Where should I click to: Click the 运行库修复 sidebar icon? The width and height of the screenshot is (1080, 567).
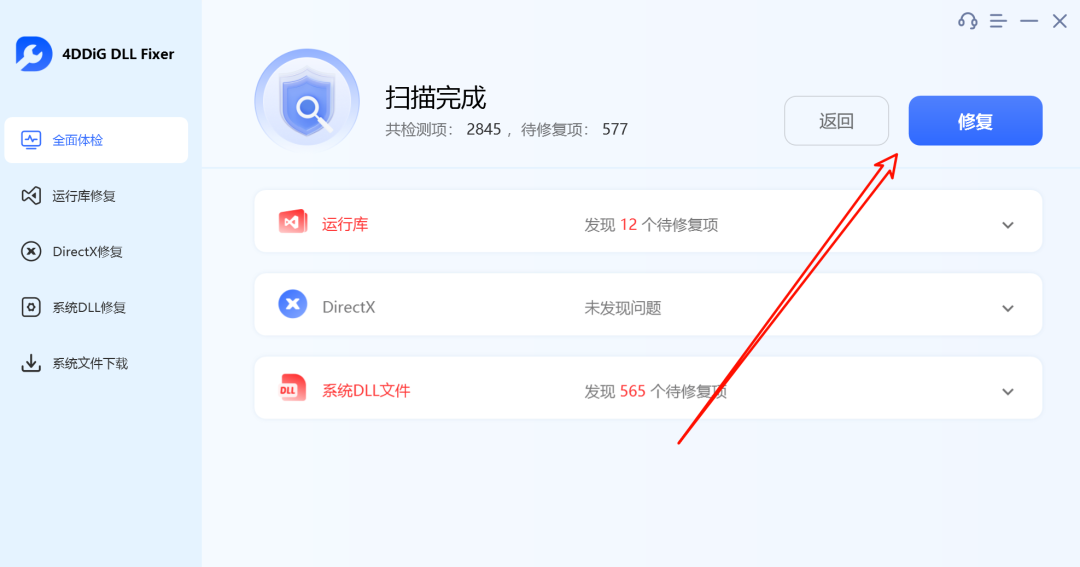31,196
